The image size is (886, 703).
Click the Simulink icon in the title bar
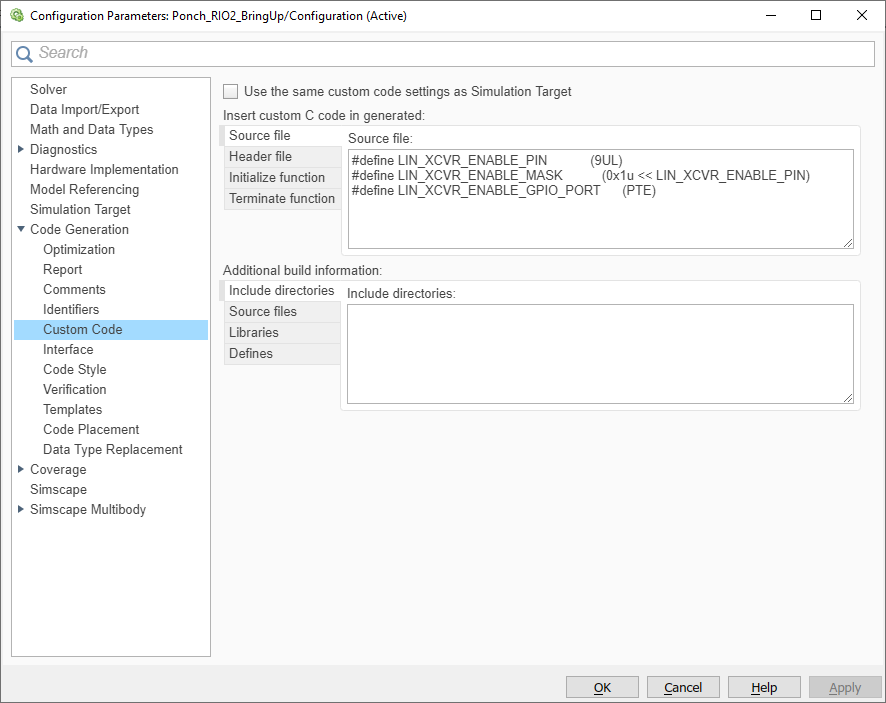[17, 15]
